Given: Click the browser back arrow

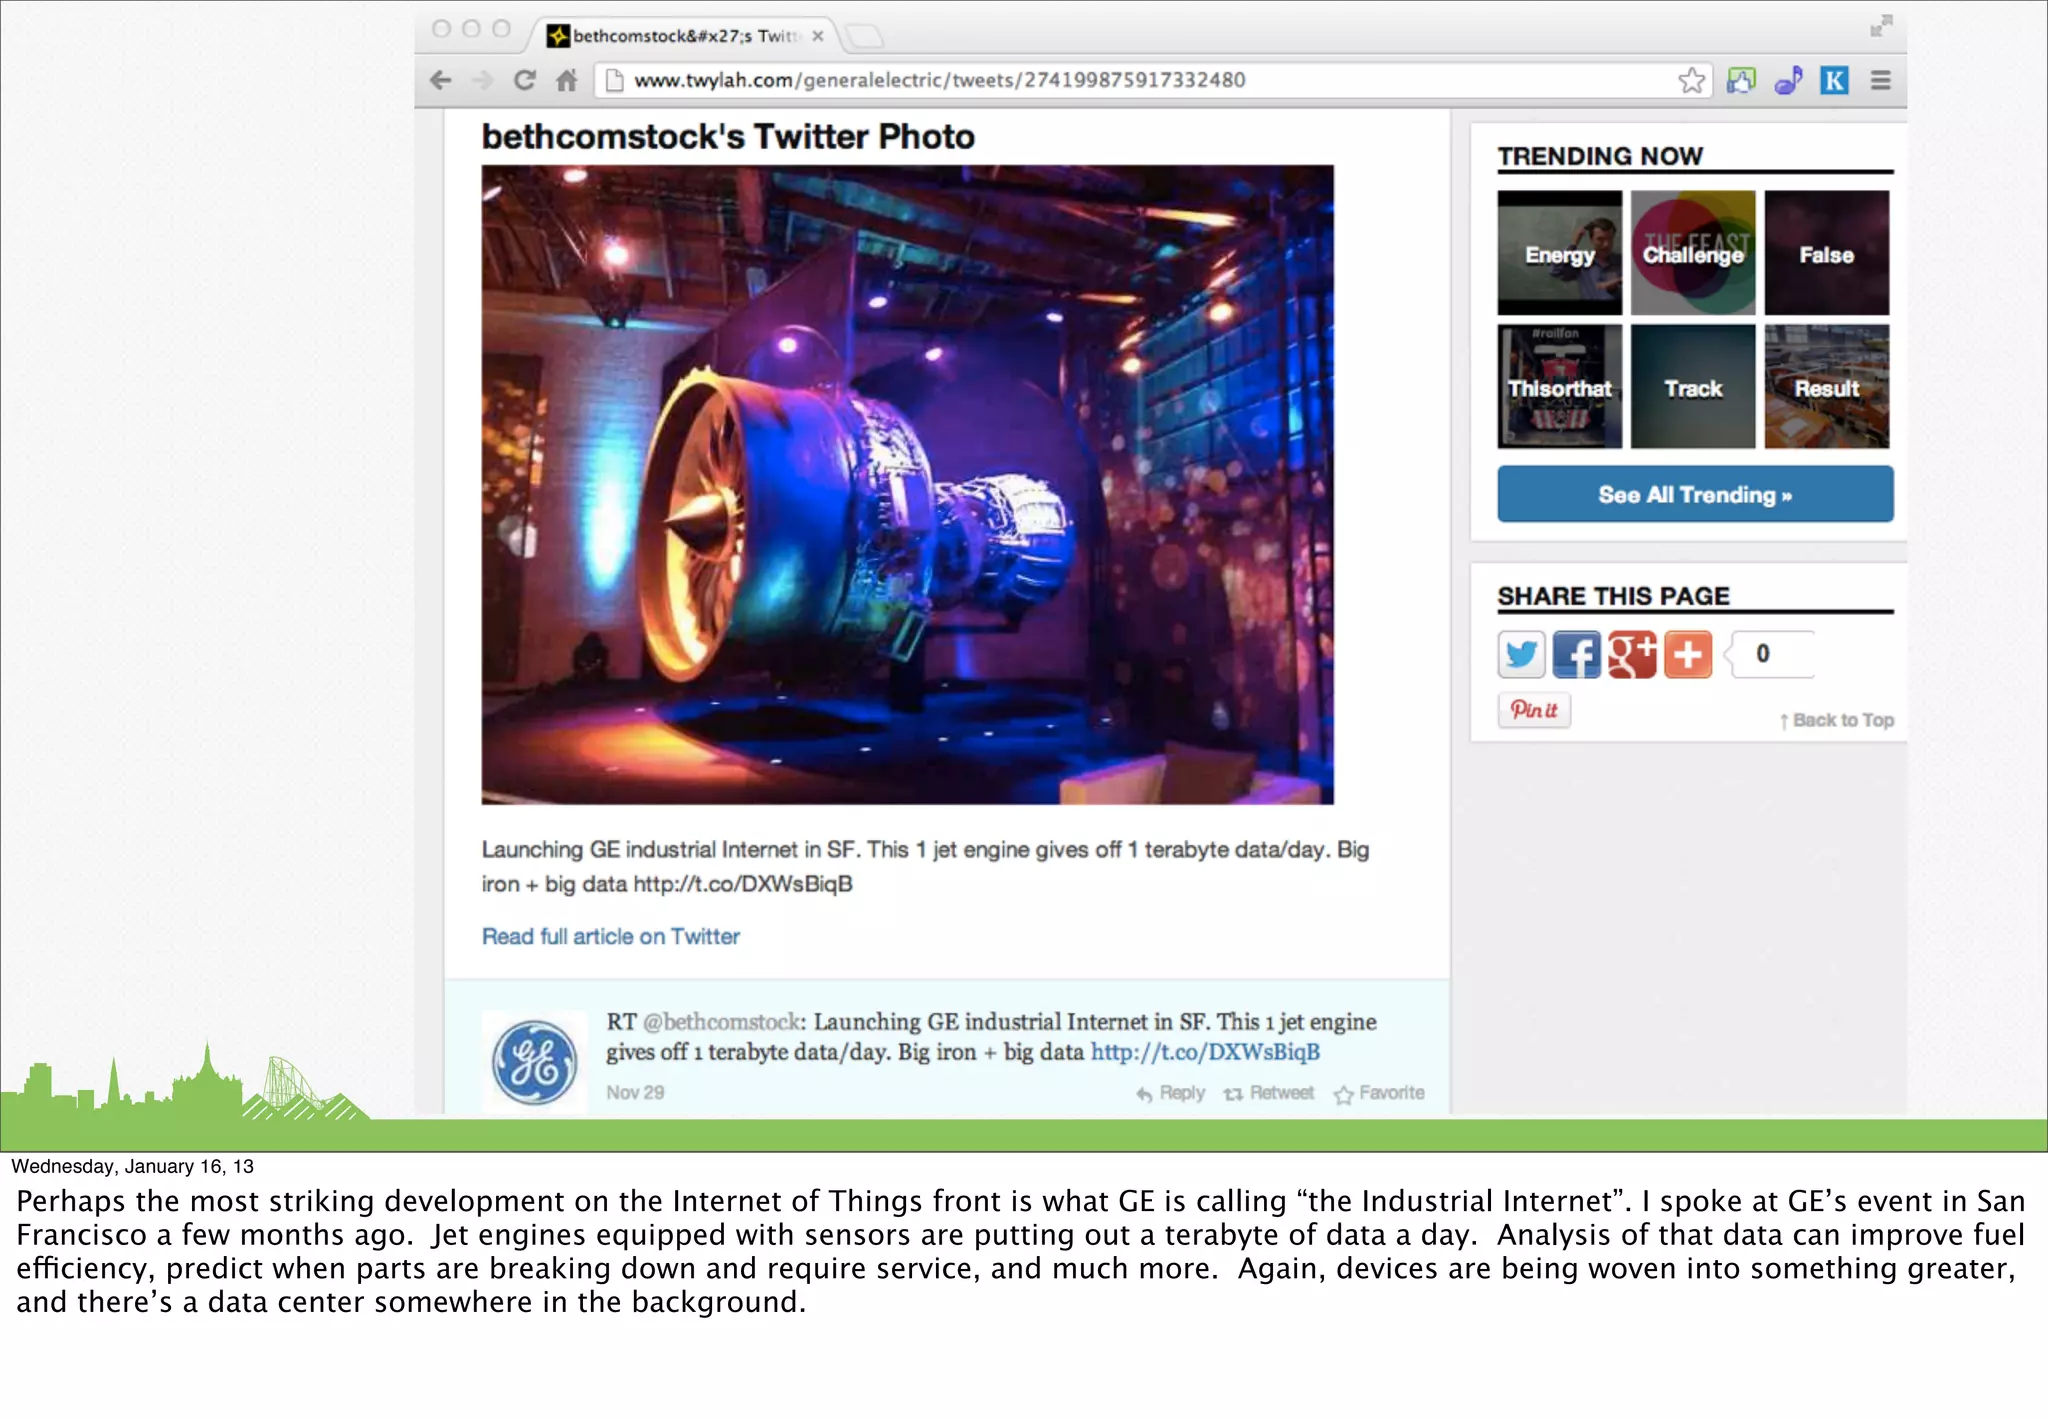Looking at the screenshot, I should pyautogui.click(x=441, y=80).
